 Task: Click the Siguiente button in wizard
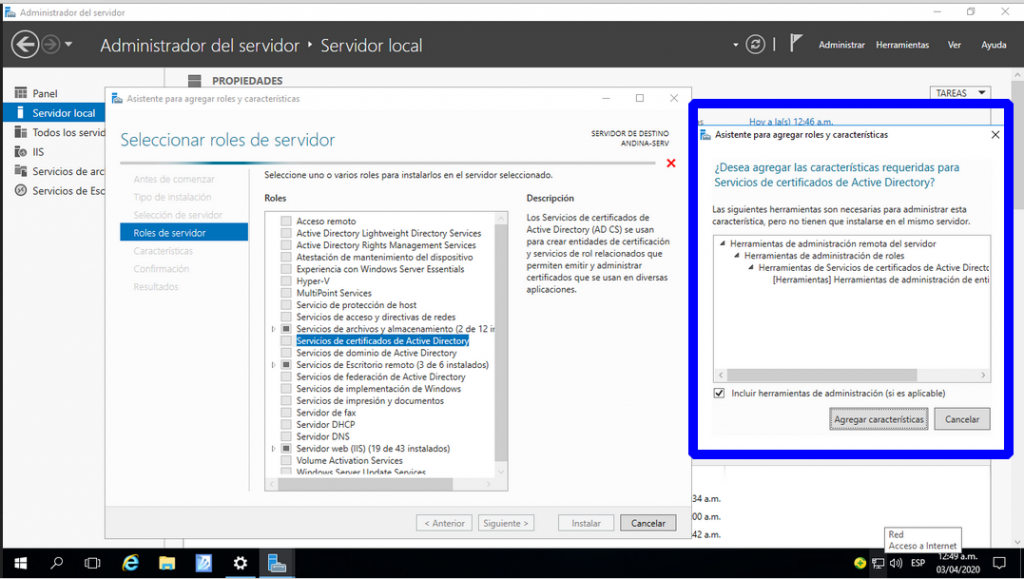pos(505,523)
